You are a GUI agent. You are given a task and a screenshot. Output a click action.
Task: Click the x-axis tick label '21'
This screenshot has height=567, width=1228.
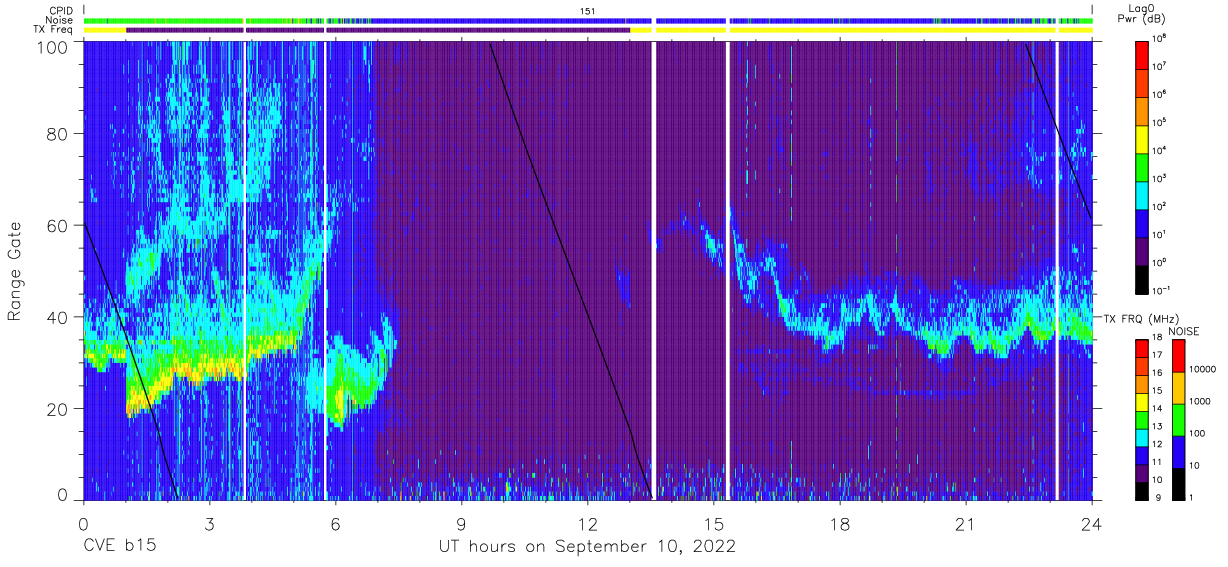pyautogui.click(x=966, y=523)
